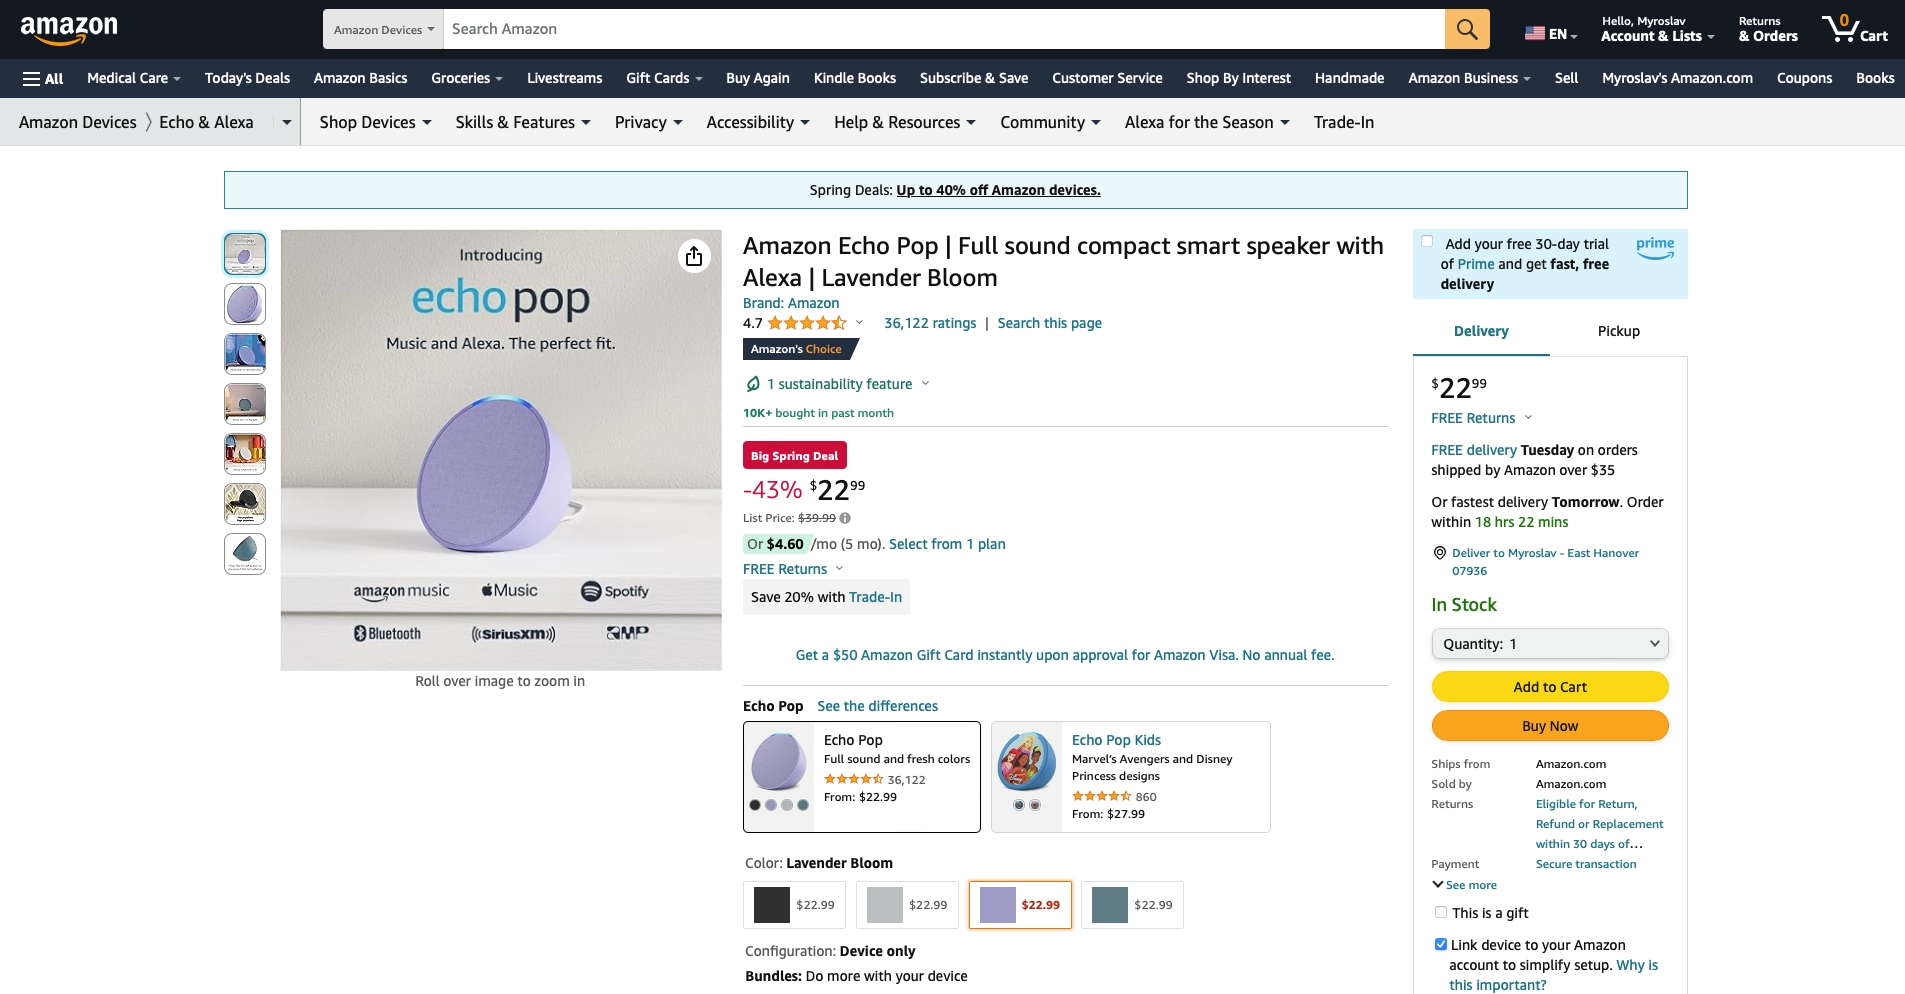Screen dimensions: 1905x994
Task: Switch to the Pickup tab
Action: click(1618, 331)
